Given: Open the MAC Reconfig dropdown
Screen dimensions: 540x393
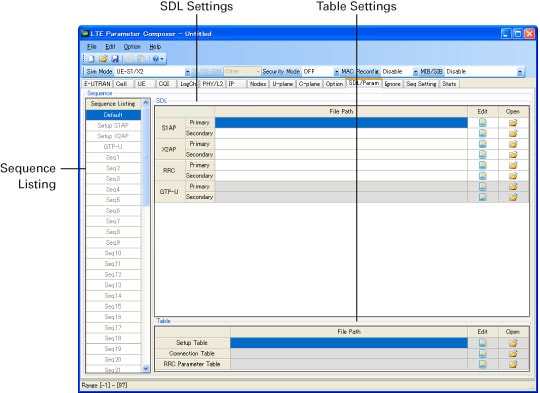Looking at the screenshot, I should pyautogui.click(x=415, y=72).
